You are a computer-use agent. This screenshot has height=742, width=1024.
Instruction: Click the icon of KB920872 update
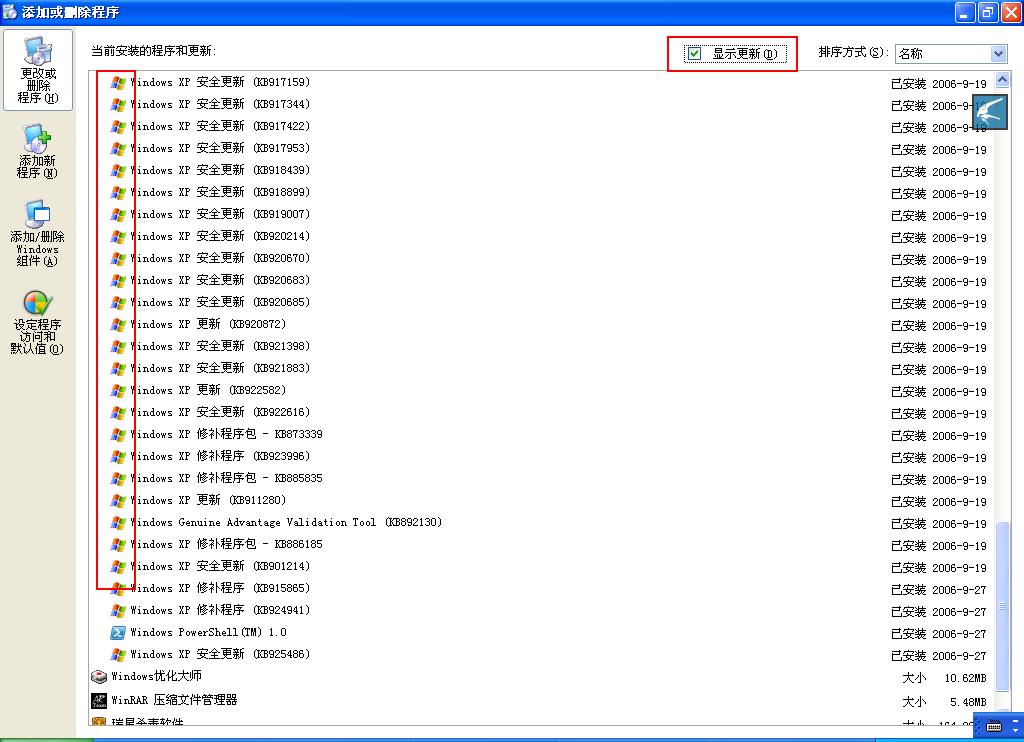tap(118, 325)
